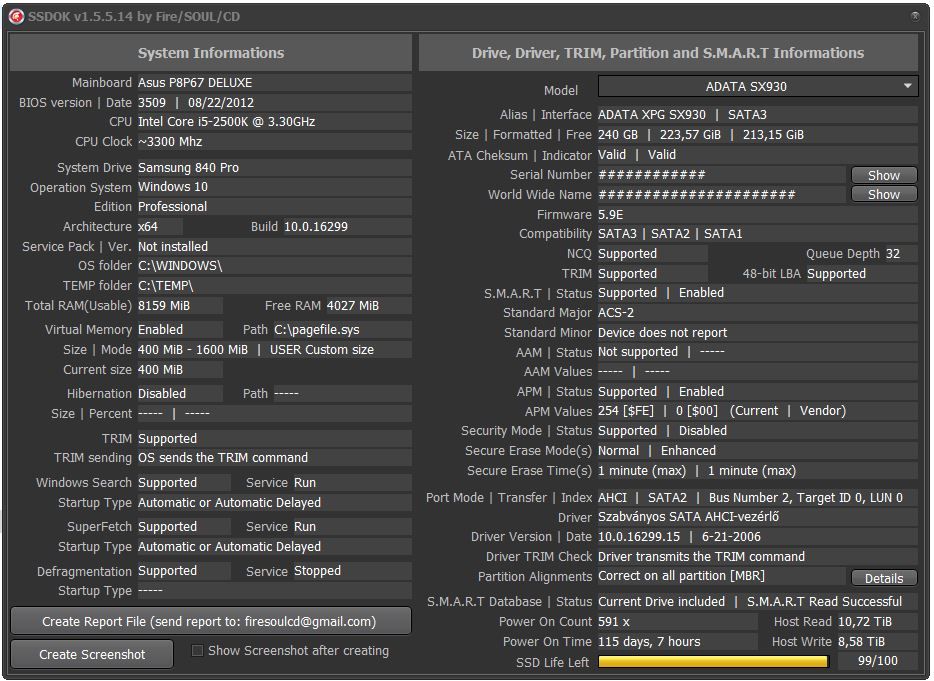This screenshot has width=934, height=681.
Task: Click APM Values 254 [$FE] entry
Action: [625, 411]
